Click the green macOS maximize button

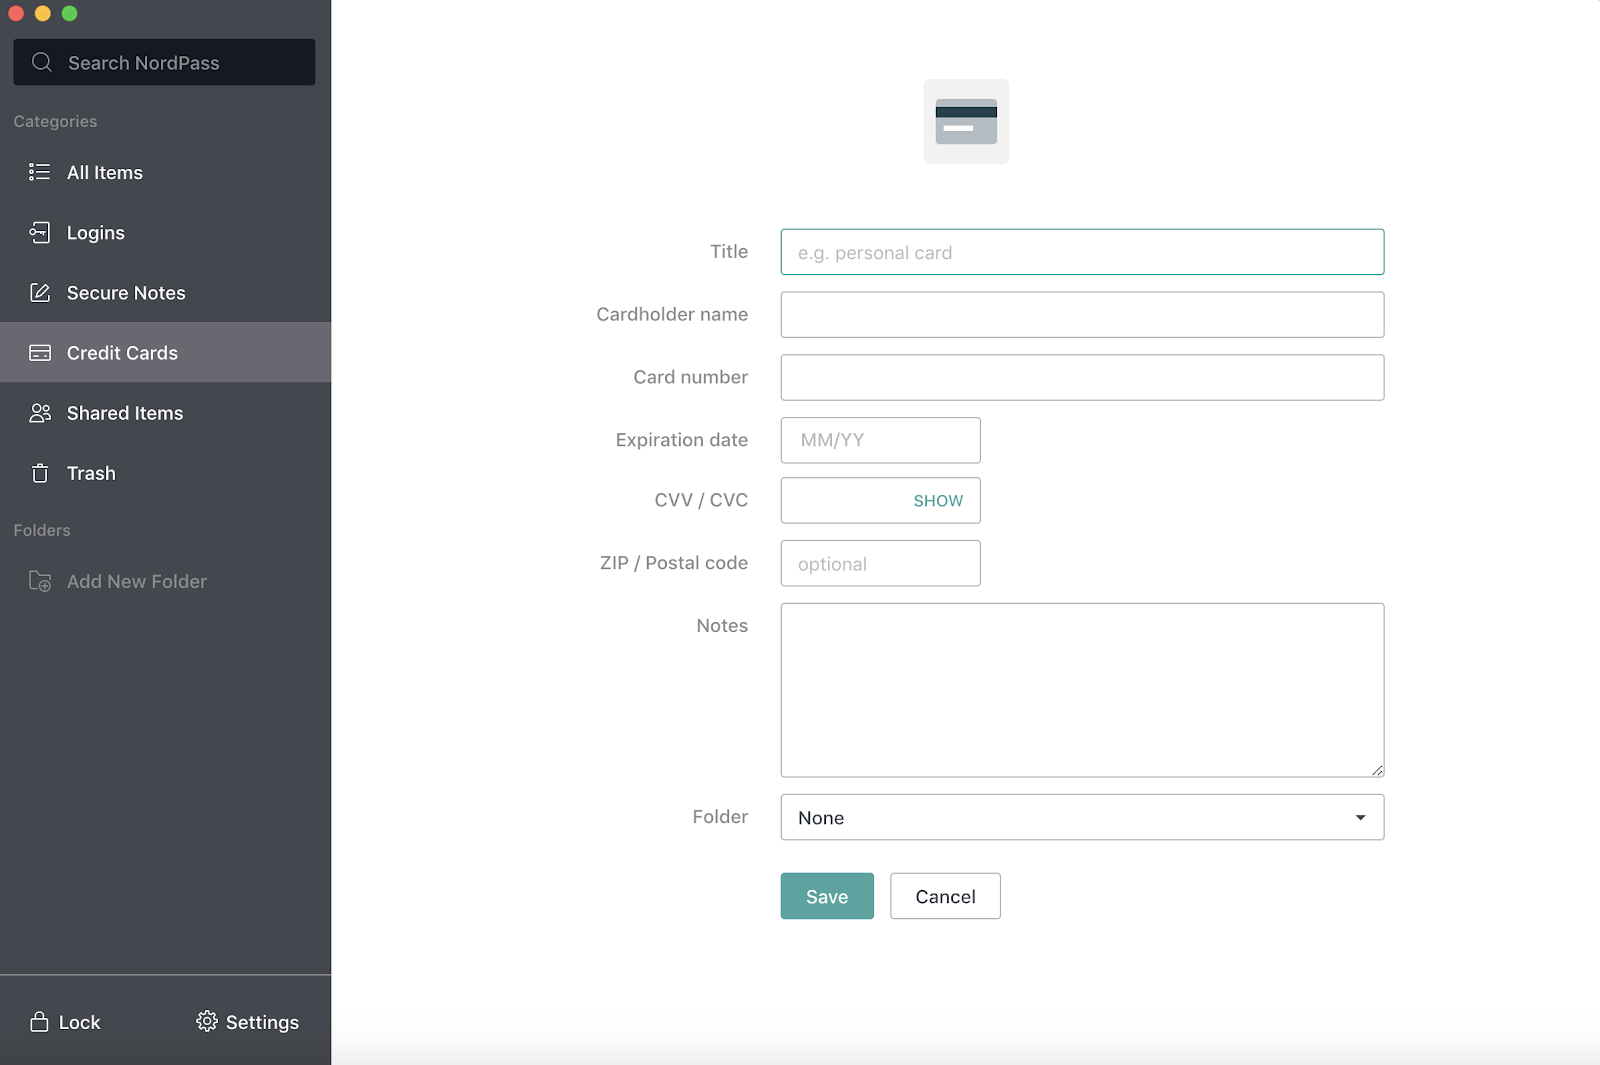tap(69, 13)
